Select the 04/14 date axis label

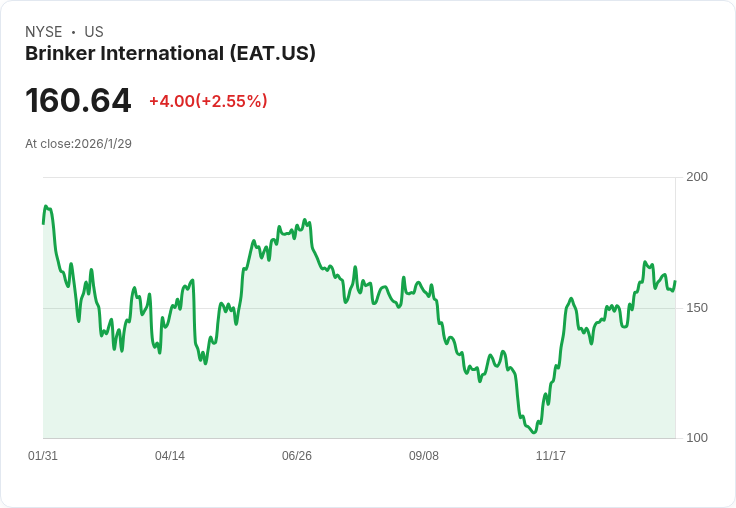point(170,455)
